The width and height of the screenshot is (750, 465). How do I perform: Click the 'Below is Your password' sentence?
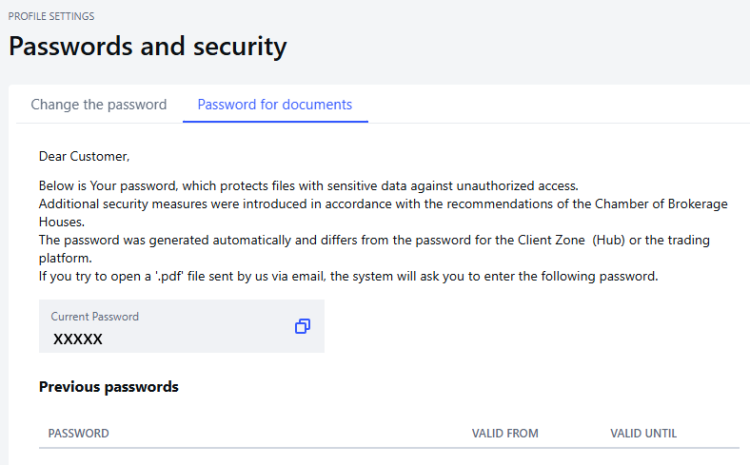coord(308,186)
